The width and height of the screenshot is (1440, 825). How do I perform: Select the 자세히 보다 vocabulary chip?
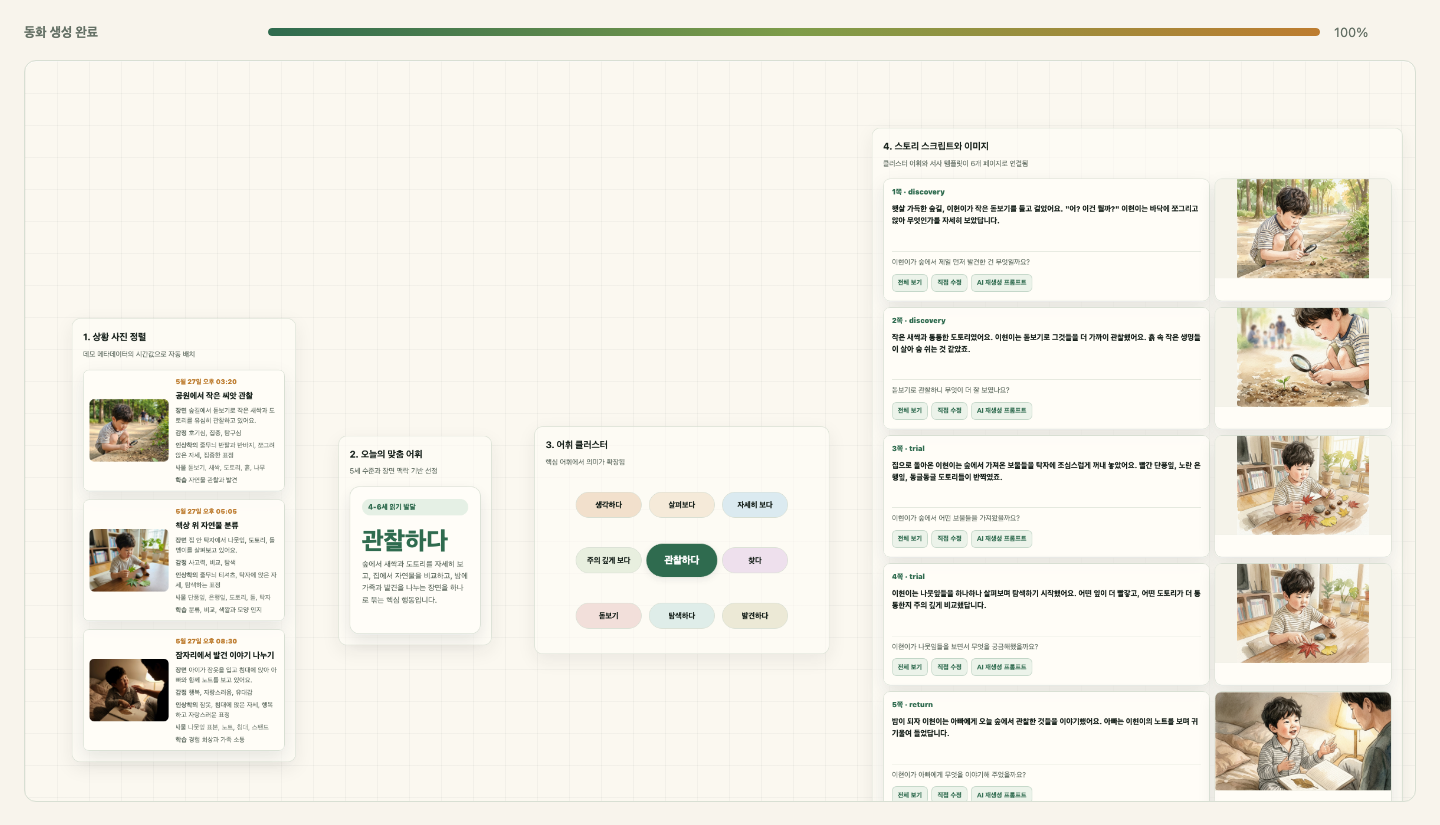755,505
